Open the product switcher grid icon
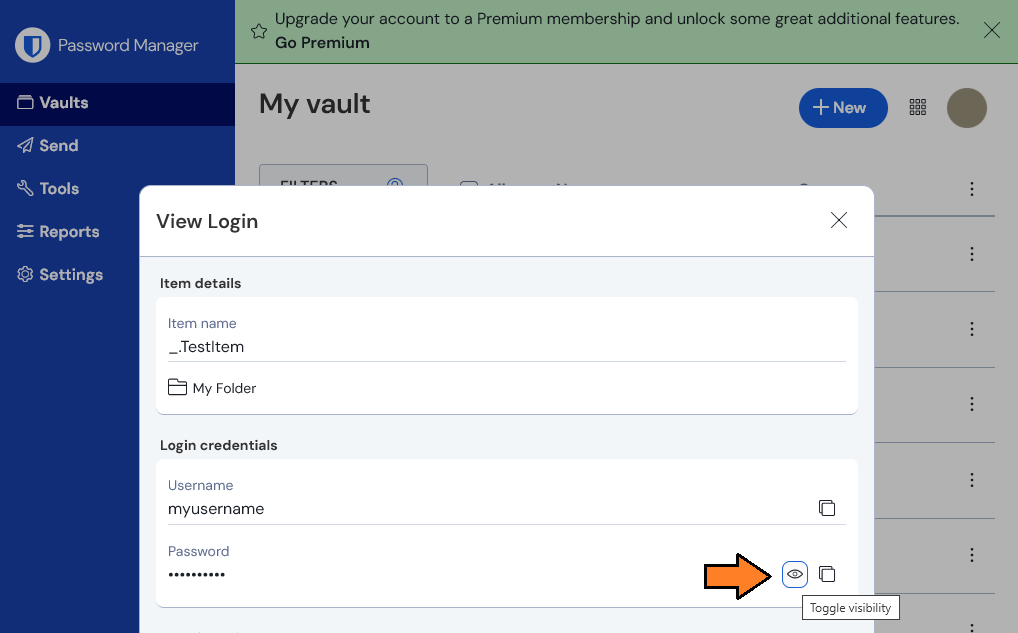 pos(917,107)
